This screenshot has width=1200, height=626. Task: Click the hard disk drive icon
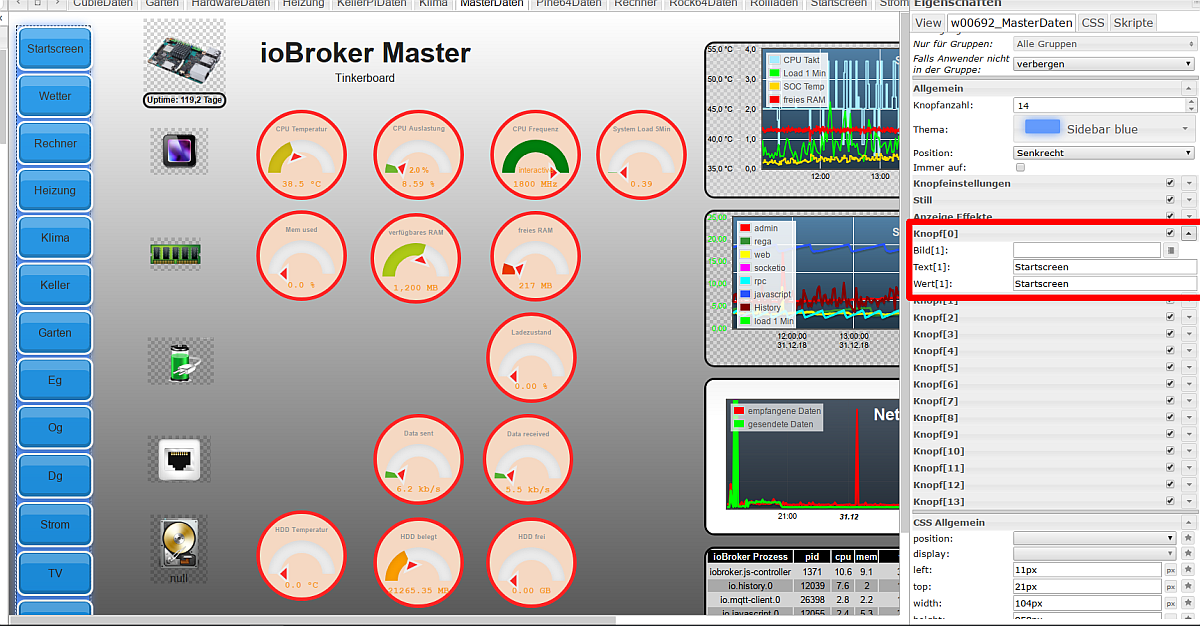pos(179,545)
